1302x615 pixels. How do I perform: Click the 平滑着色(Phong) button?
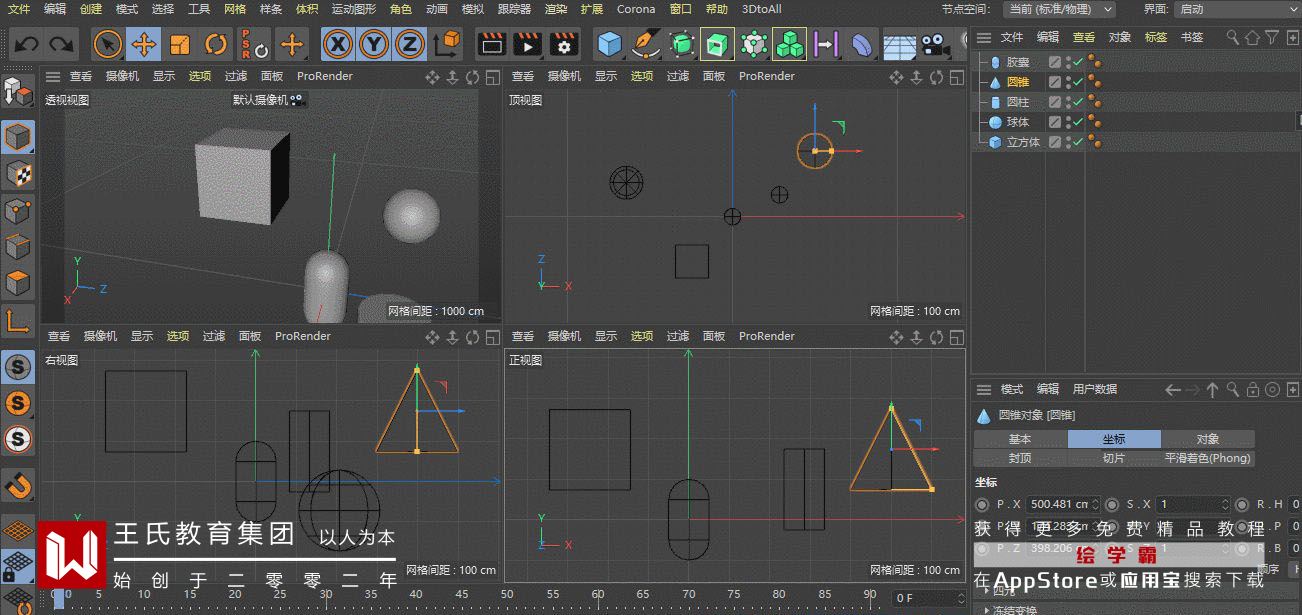click(x=1207, y=458)
